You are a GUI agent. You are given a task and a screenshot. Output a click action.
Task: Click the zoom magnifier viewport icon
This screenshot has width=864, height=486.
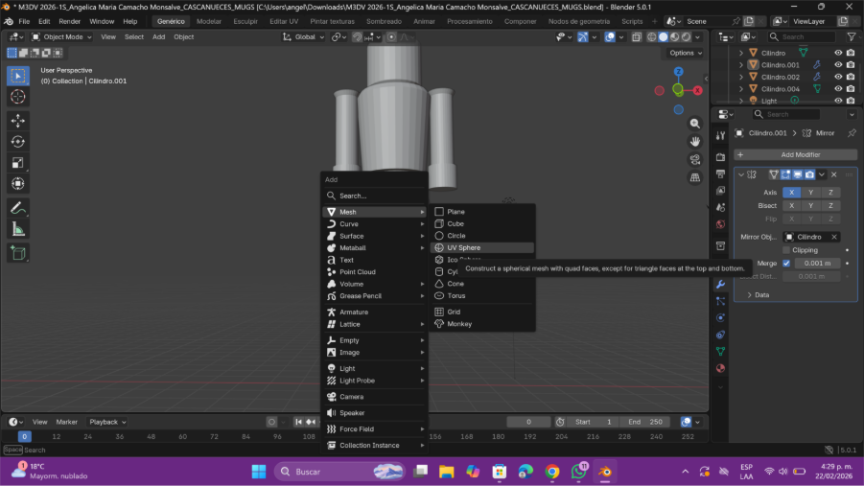tap(695, 124)
